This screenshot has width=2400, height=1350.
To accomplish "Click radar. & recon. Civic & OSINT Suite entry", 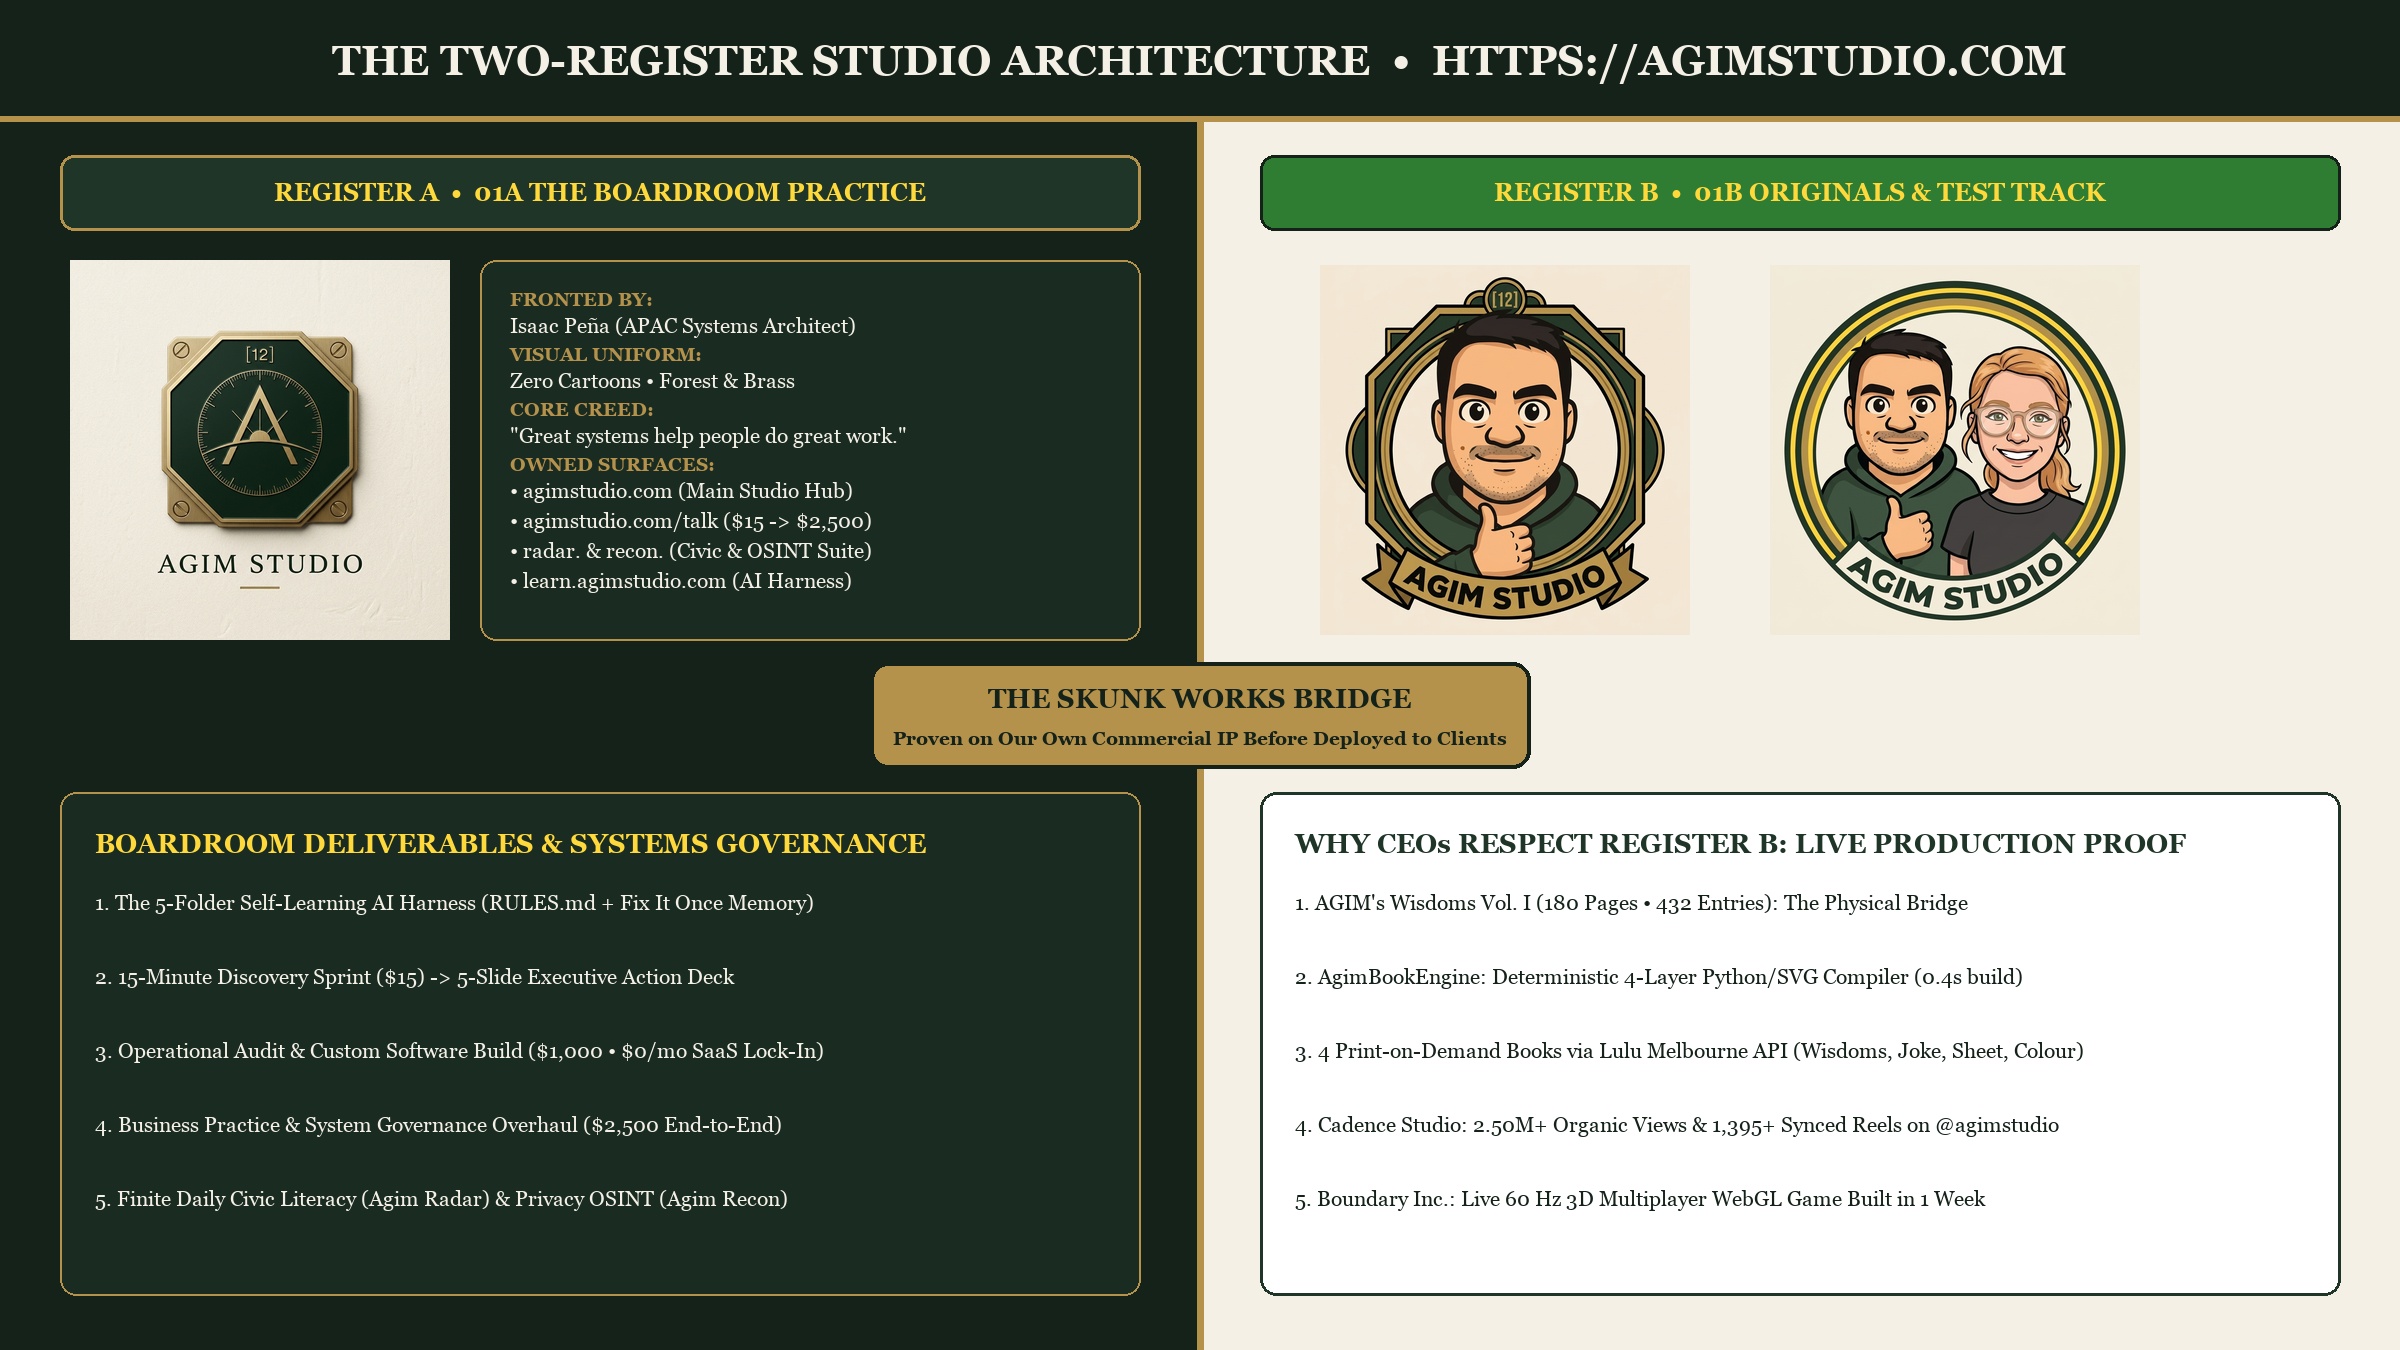I will click(x=691, y=551).
